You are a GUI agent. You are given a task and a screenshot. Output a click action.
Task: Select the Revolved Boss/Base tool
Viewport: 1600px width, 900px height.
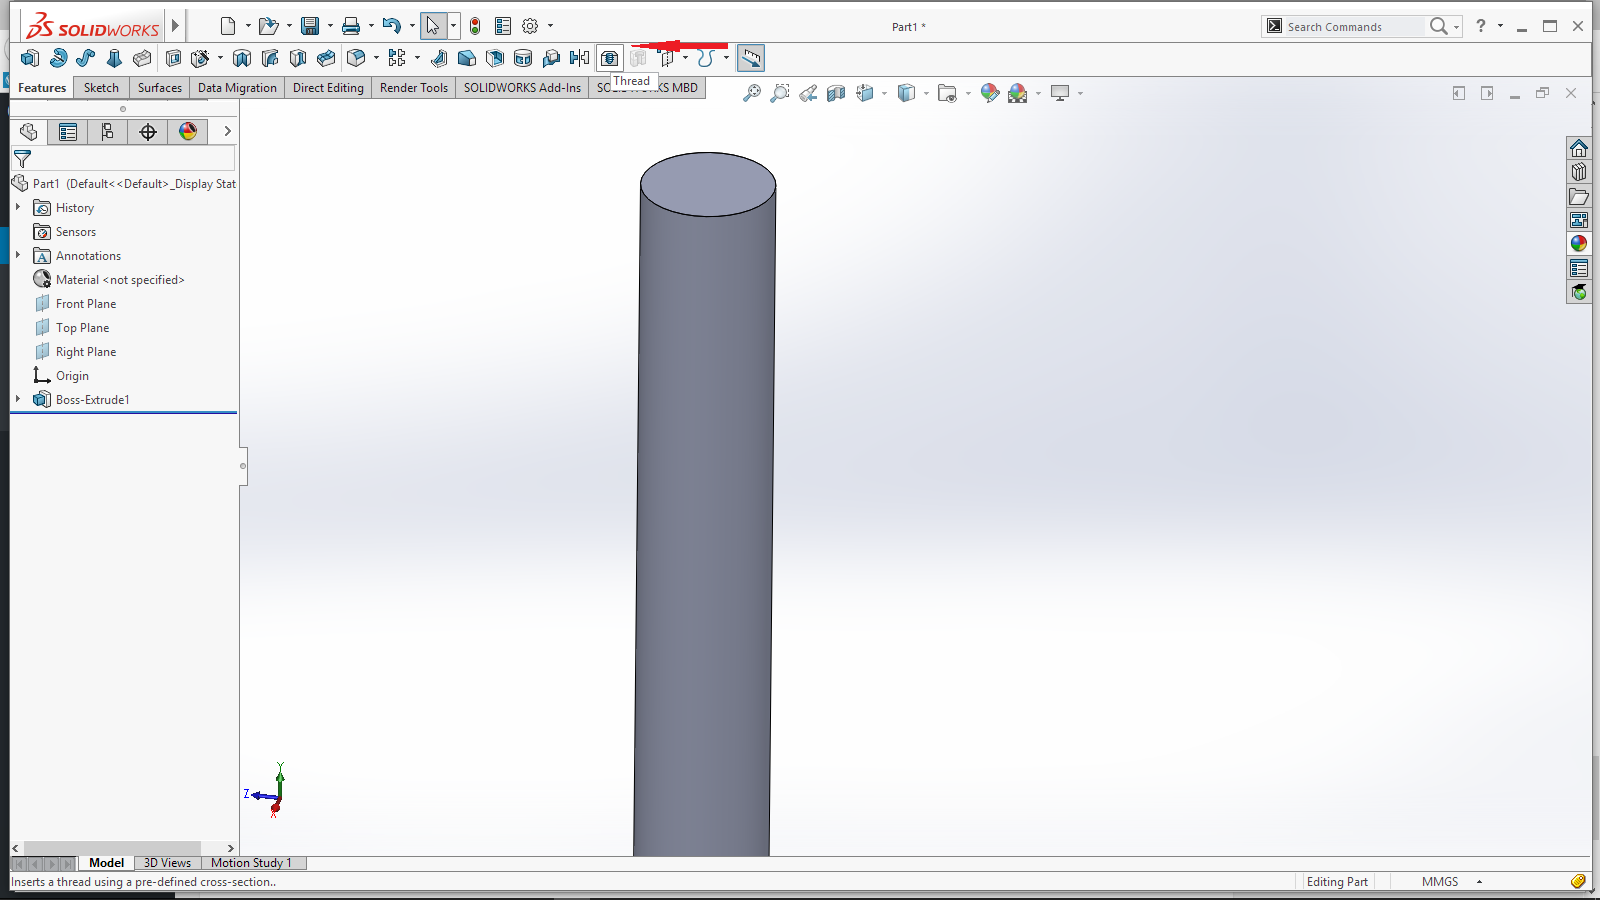pos(58,58)
